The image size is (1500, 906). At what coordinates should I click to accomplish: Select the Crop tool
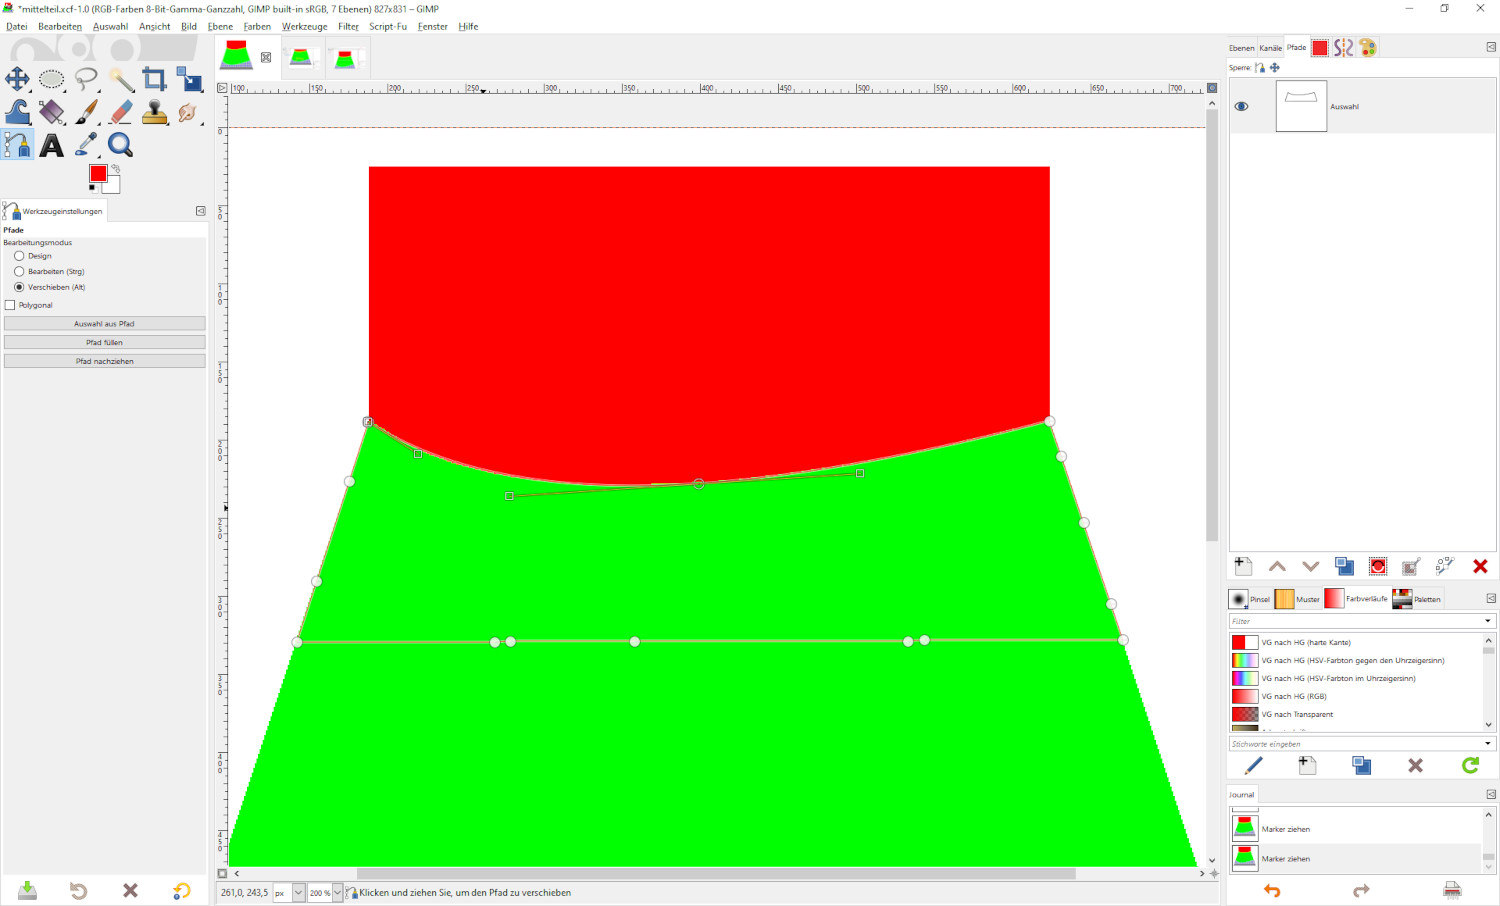pyautogui.click(x=154, y=79)
